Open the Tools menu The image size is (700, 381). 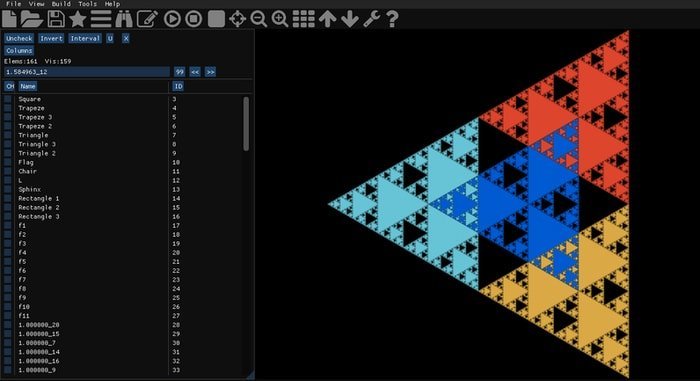[88, 4]
